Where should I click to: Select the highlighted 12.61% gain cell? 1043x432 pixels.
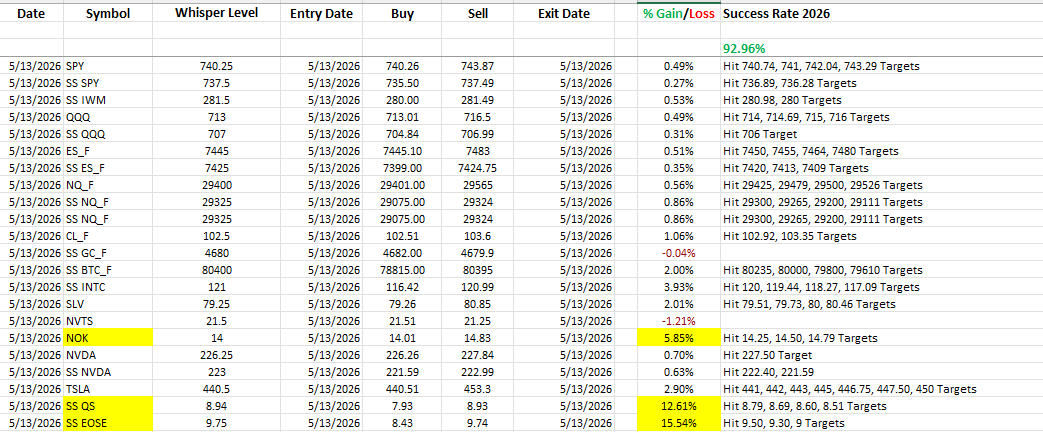(678, 406)
